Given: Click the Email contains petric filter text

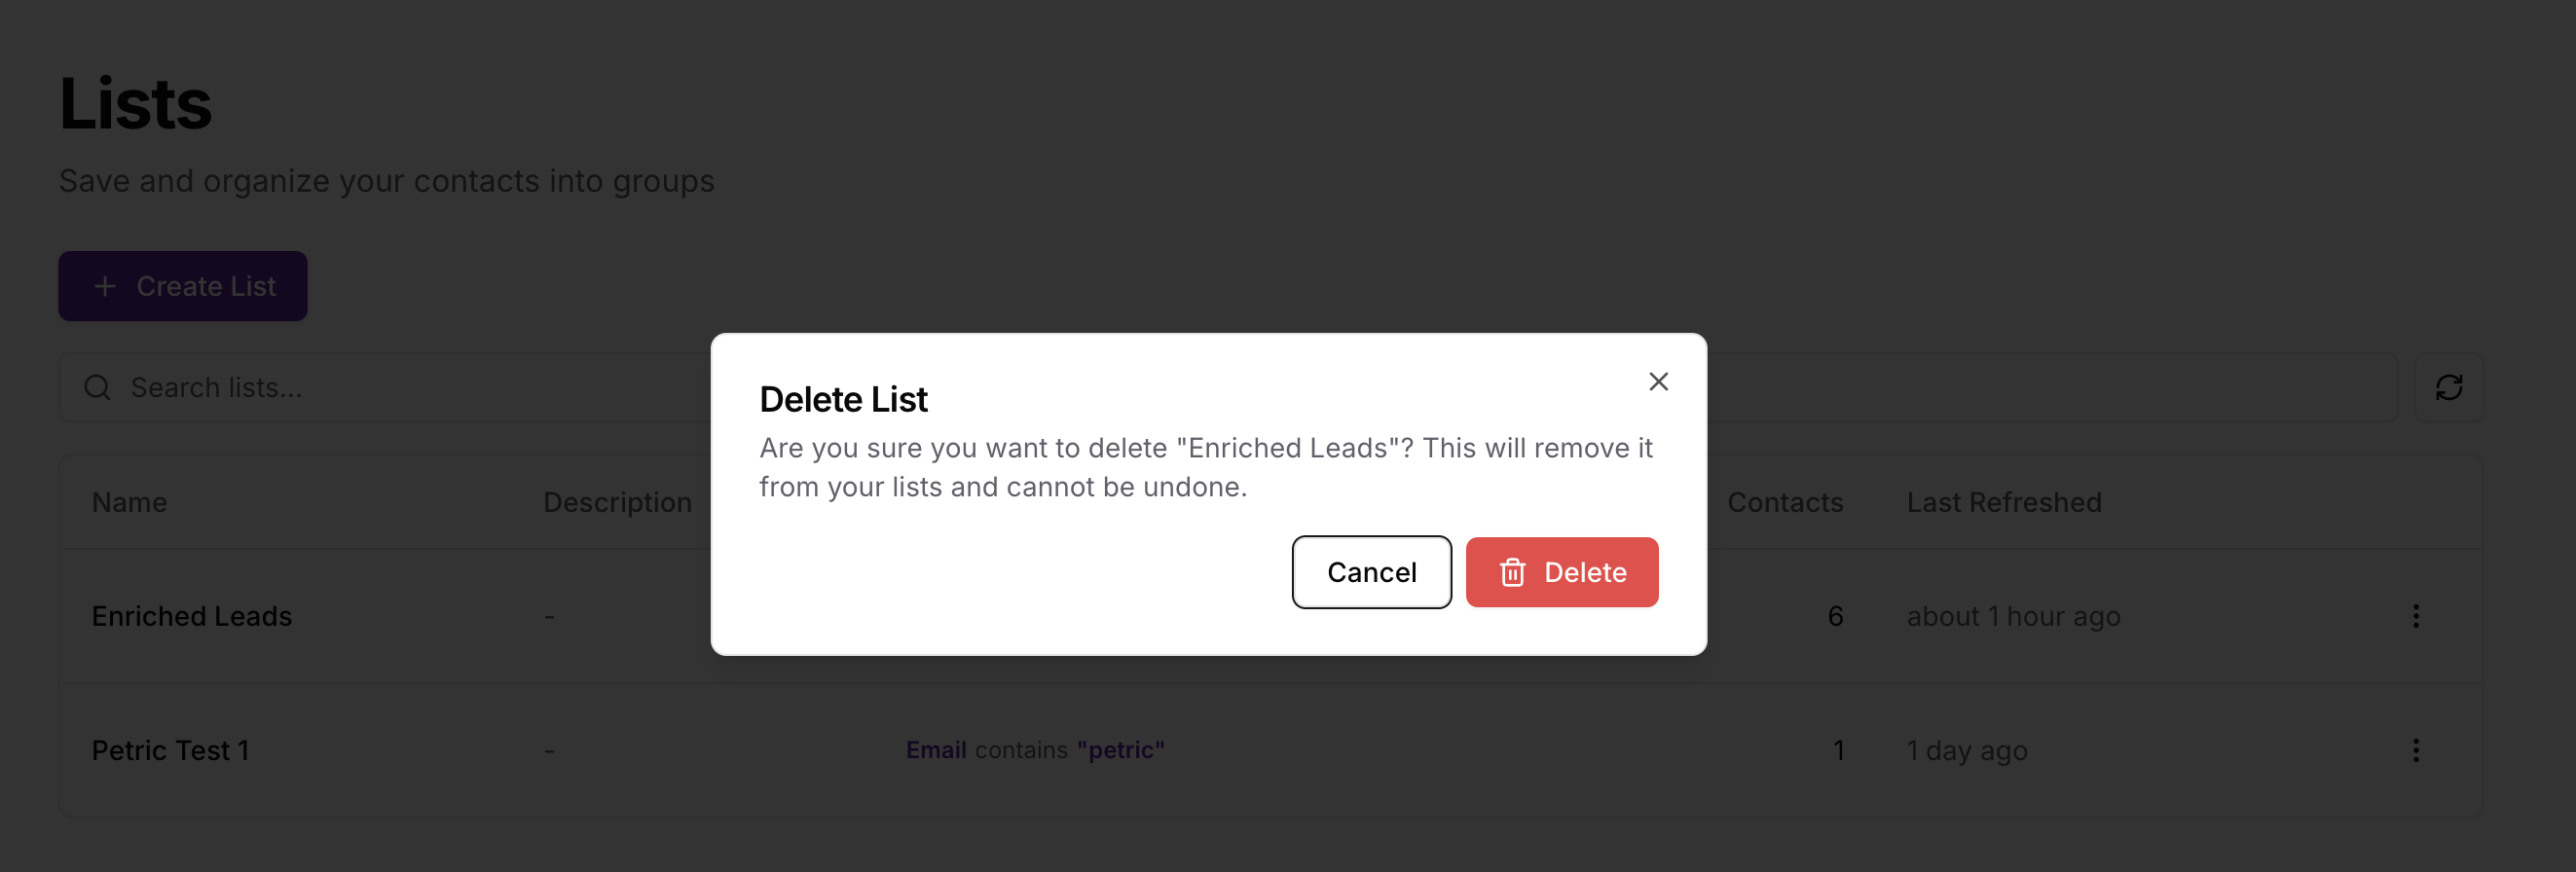Looking at the screenshot, I should click(x=1035, y=750).
